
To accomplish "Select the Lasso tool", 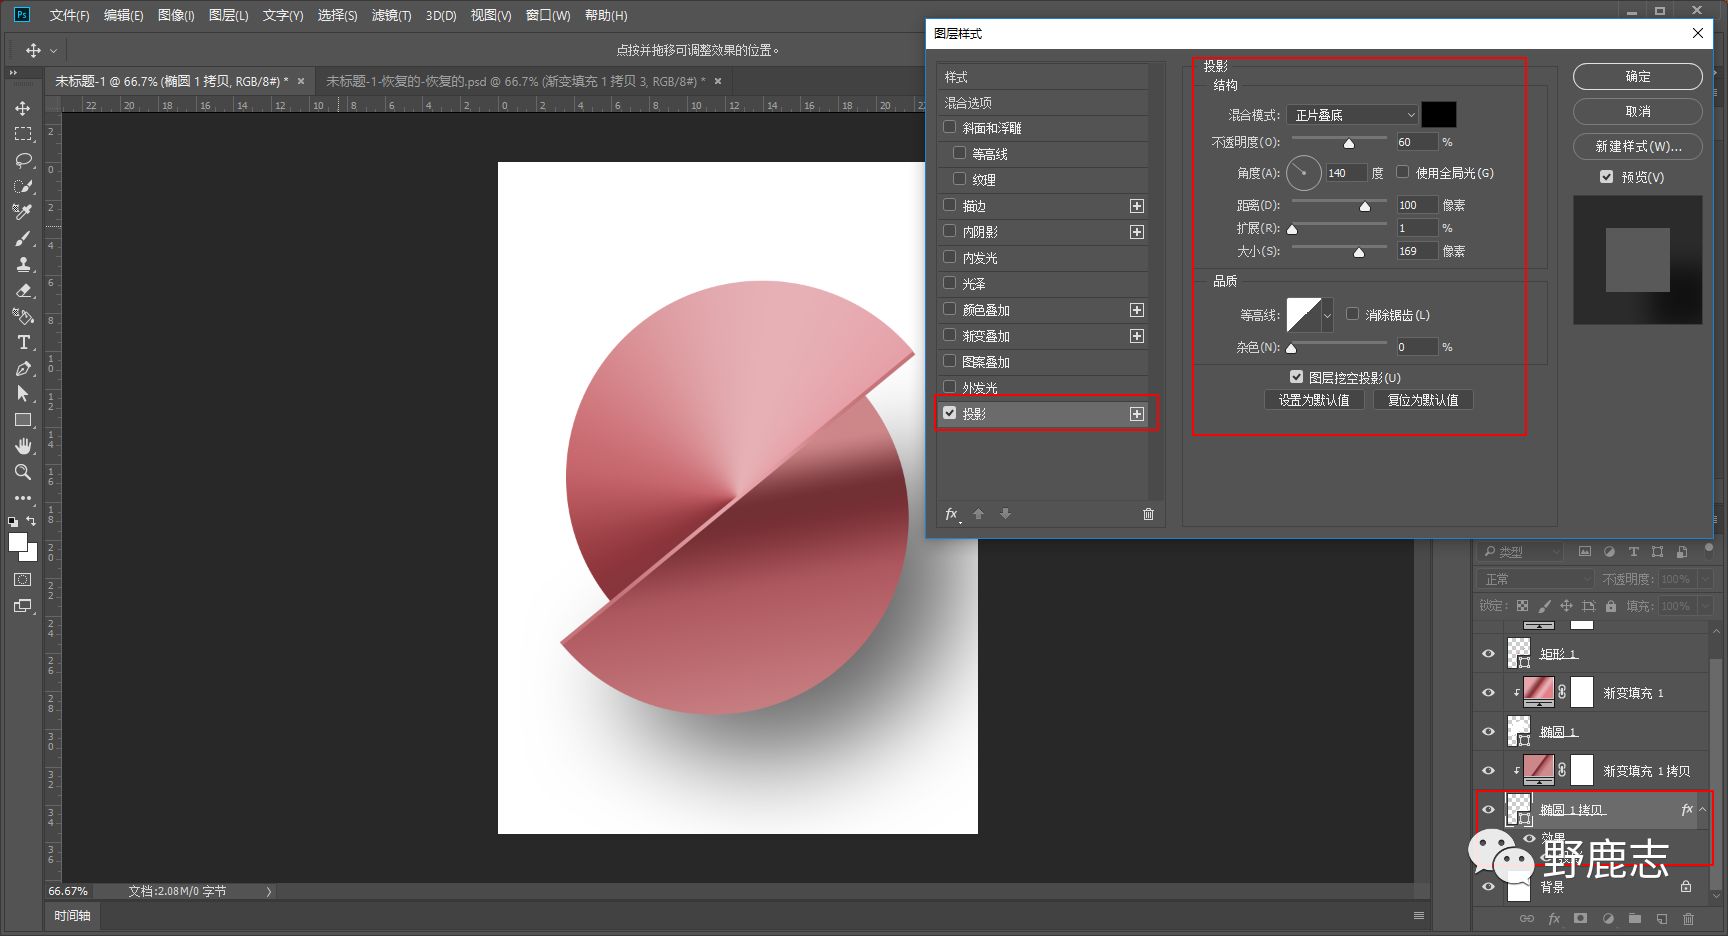I will [23, 160].
